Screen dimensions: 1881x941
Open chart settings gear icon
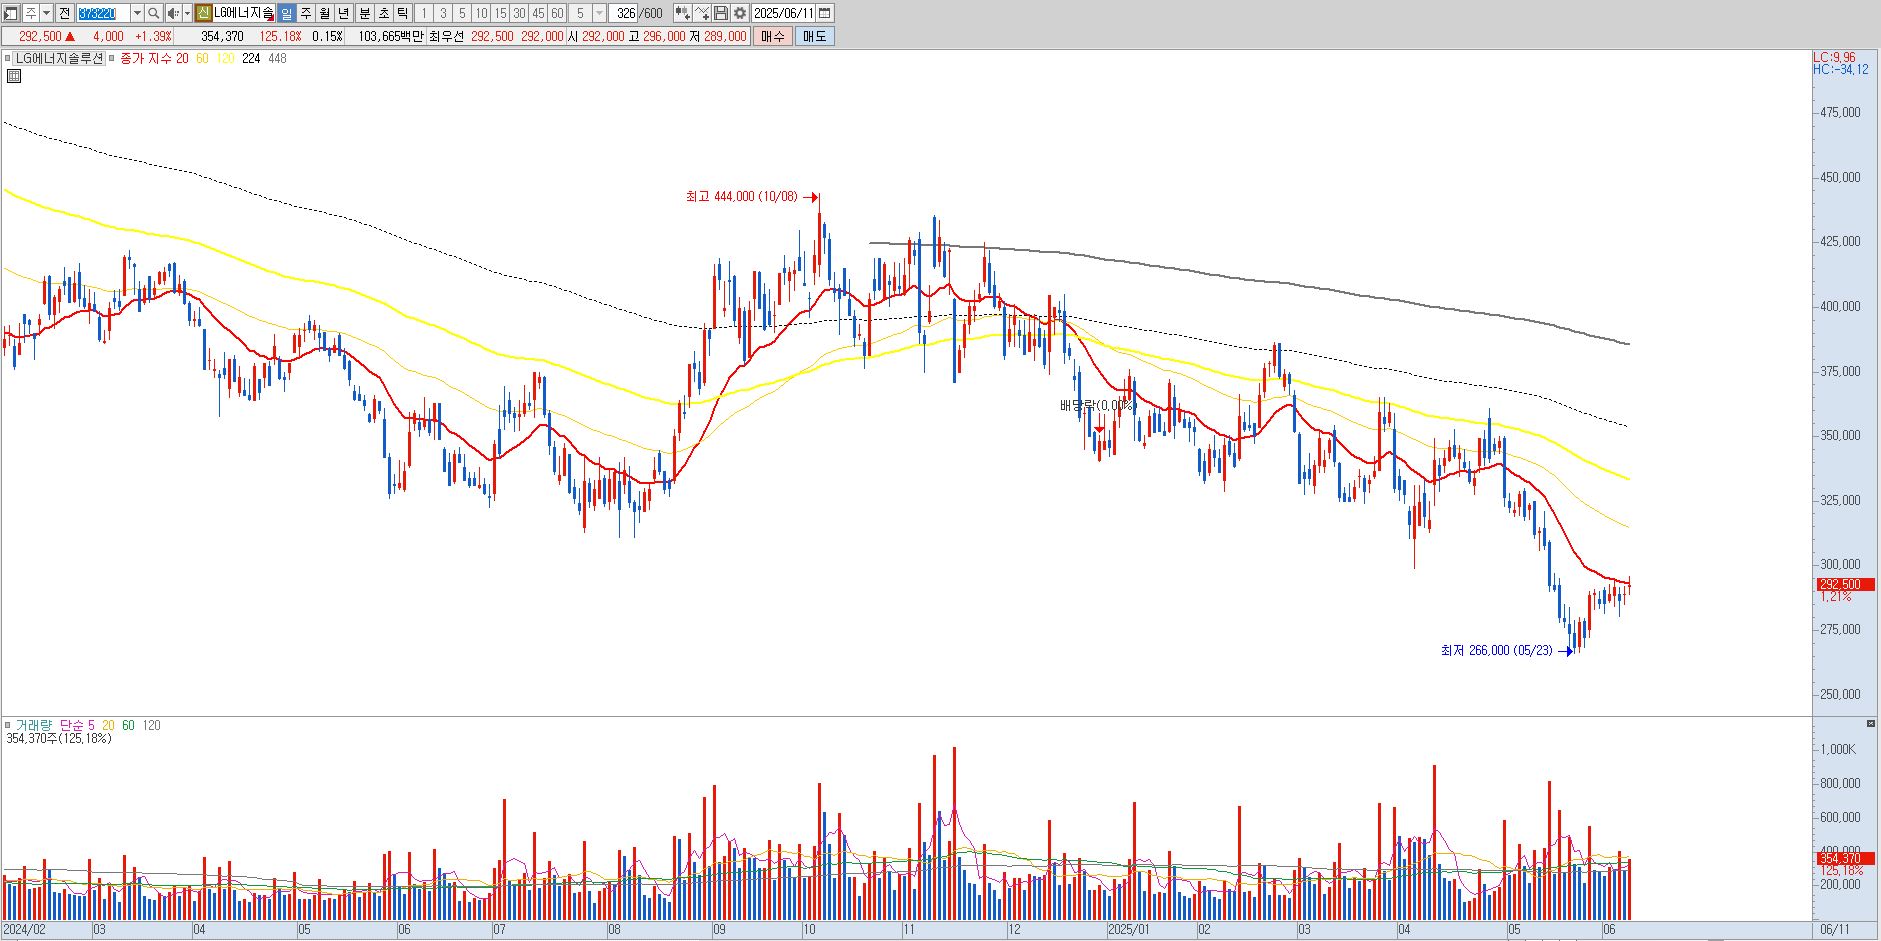pos(739,13)
